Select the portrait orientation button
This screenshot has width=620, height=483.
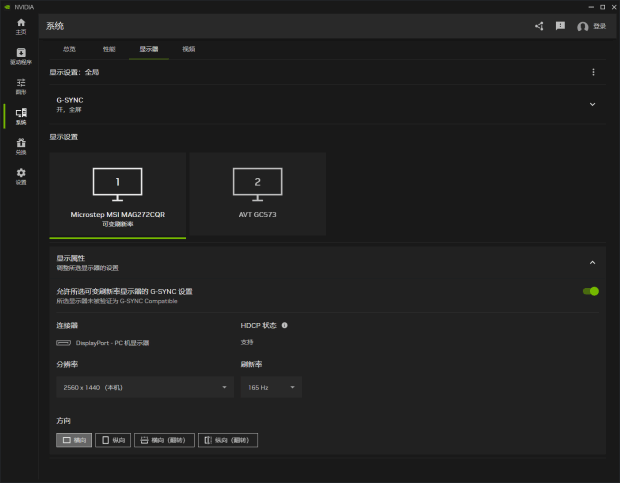(113, 440)
